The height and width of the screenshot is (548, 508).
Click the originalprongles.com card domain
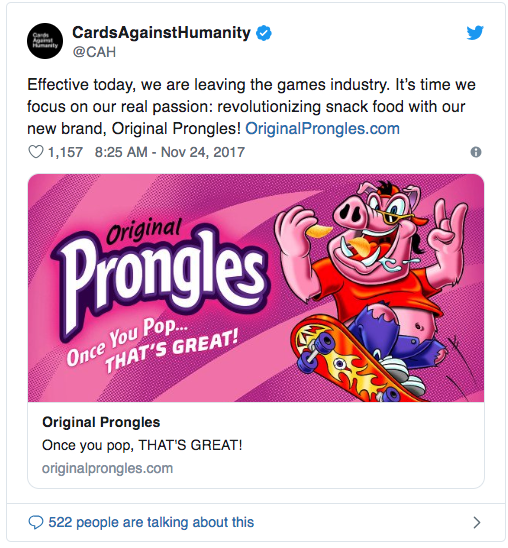tap(107, 468)
